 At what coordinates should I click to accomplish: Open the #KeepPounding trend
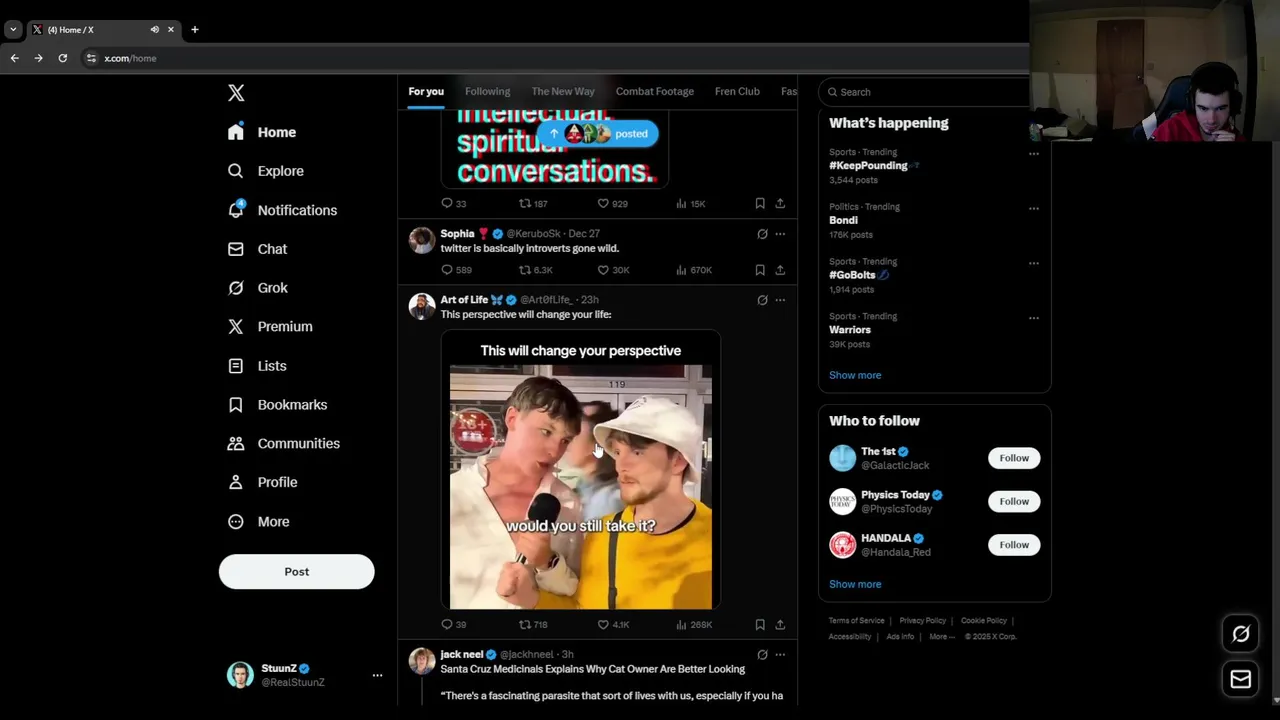pyautogui.click(x=868, y=166)
